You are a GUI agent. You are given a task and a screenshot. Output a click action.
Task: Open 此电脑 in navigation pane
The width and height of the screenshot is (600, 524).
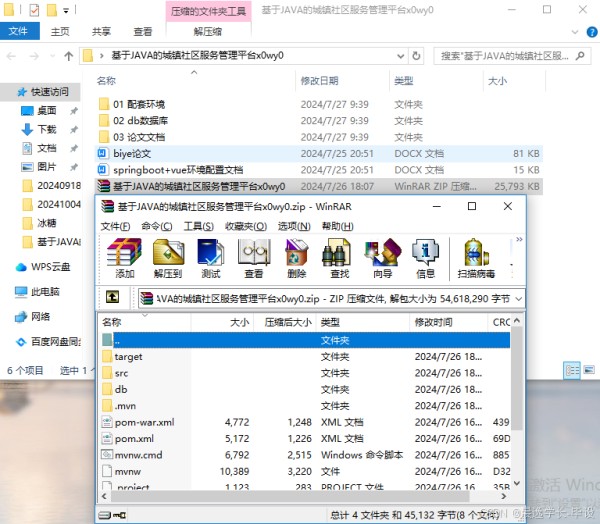pos(38,292)
